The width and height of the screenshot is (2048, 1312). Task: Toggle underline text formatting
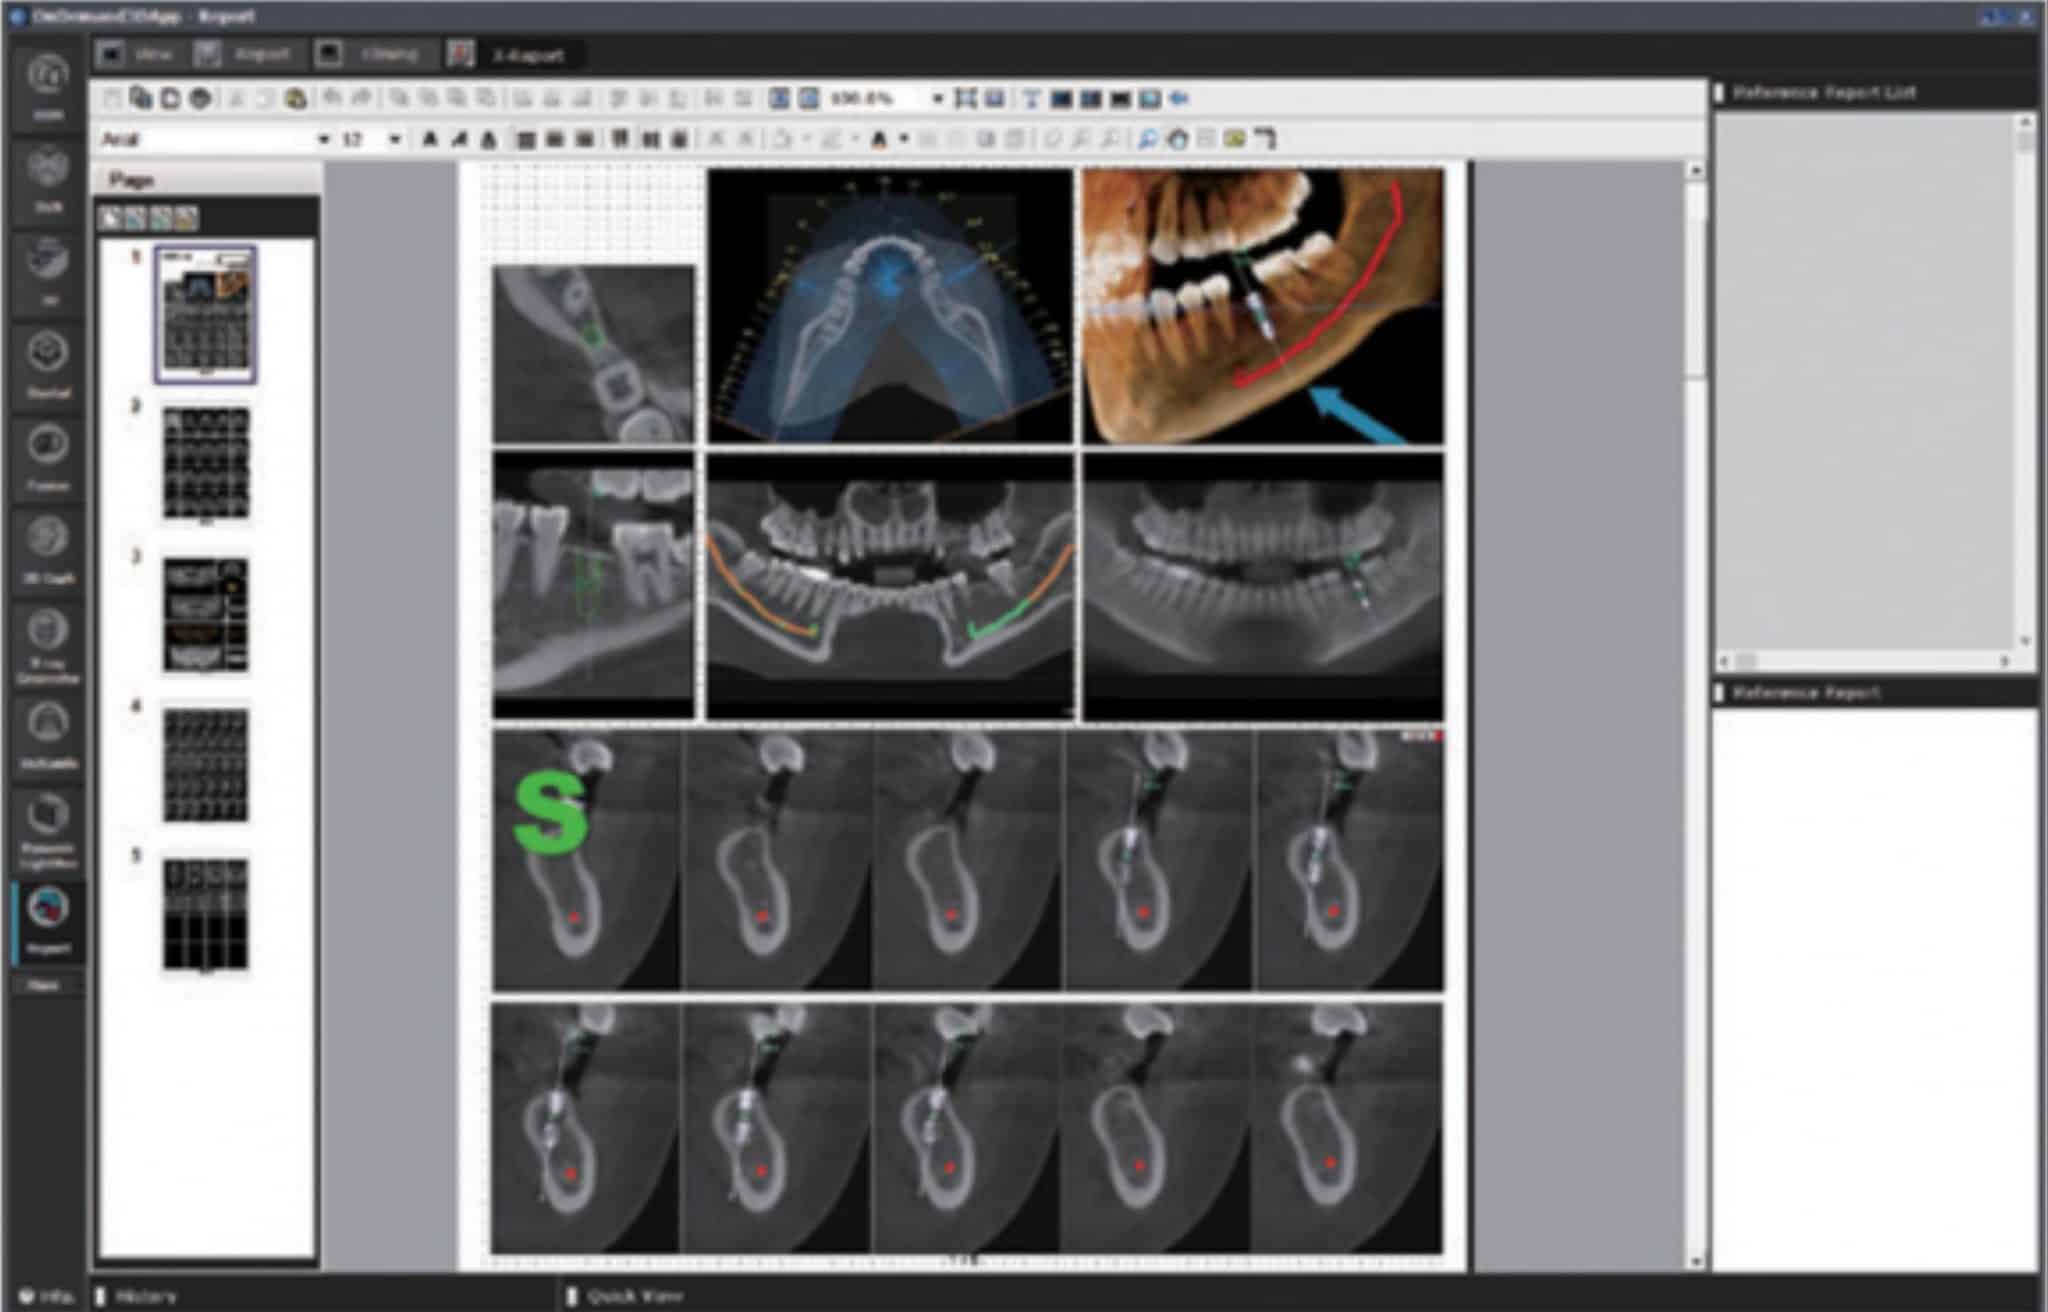coord(490,138)
